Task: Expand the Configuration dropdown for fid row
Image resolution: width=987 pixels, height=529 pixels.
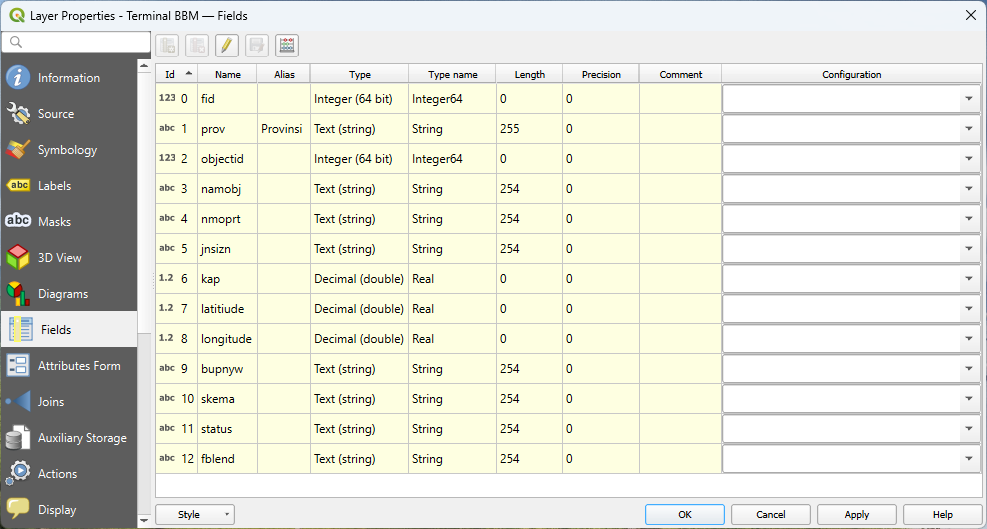Action: point(968,99)
